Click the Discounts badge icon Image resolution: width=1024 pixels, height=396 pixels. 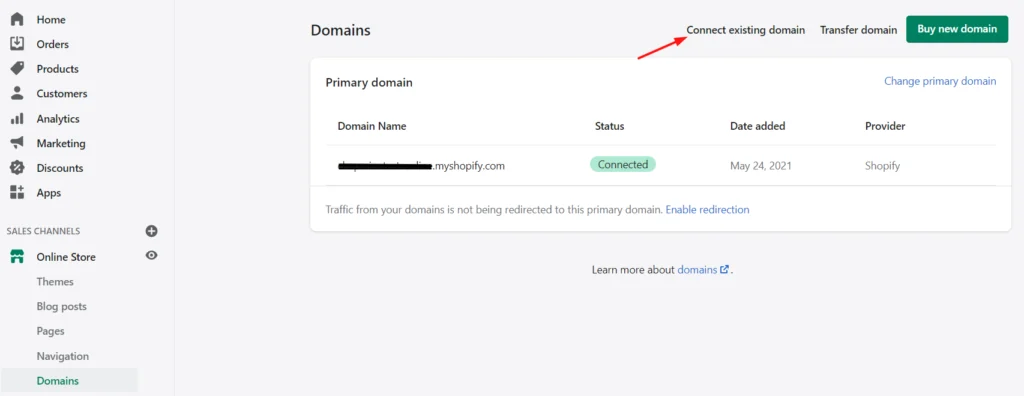tap(17, 167)
